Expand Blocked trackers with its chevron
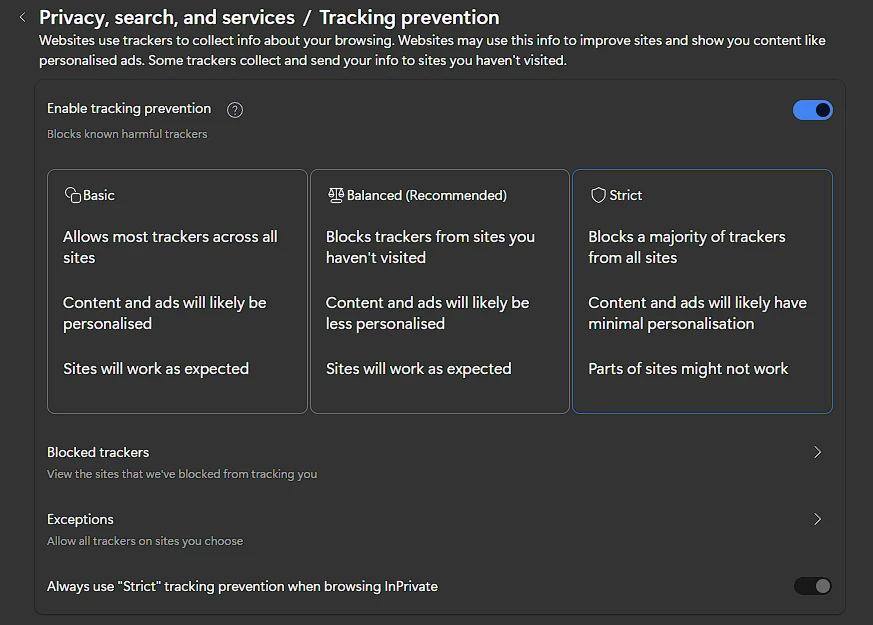Viewport: 873px width, 625px height. [817, 452]
